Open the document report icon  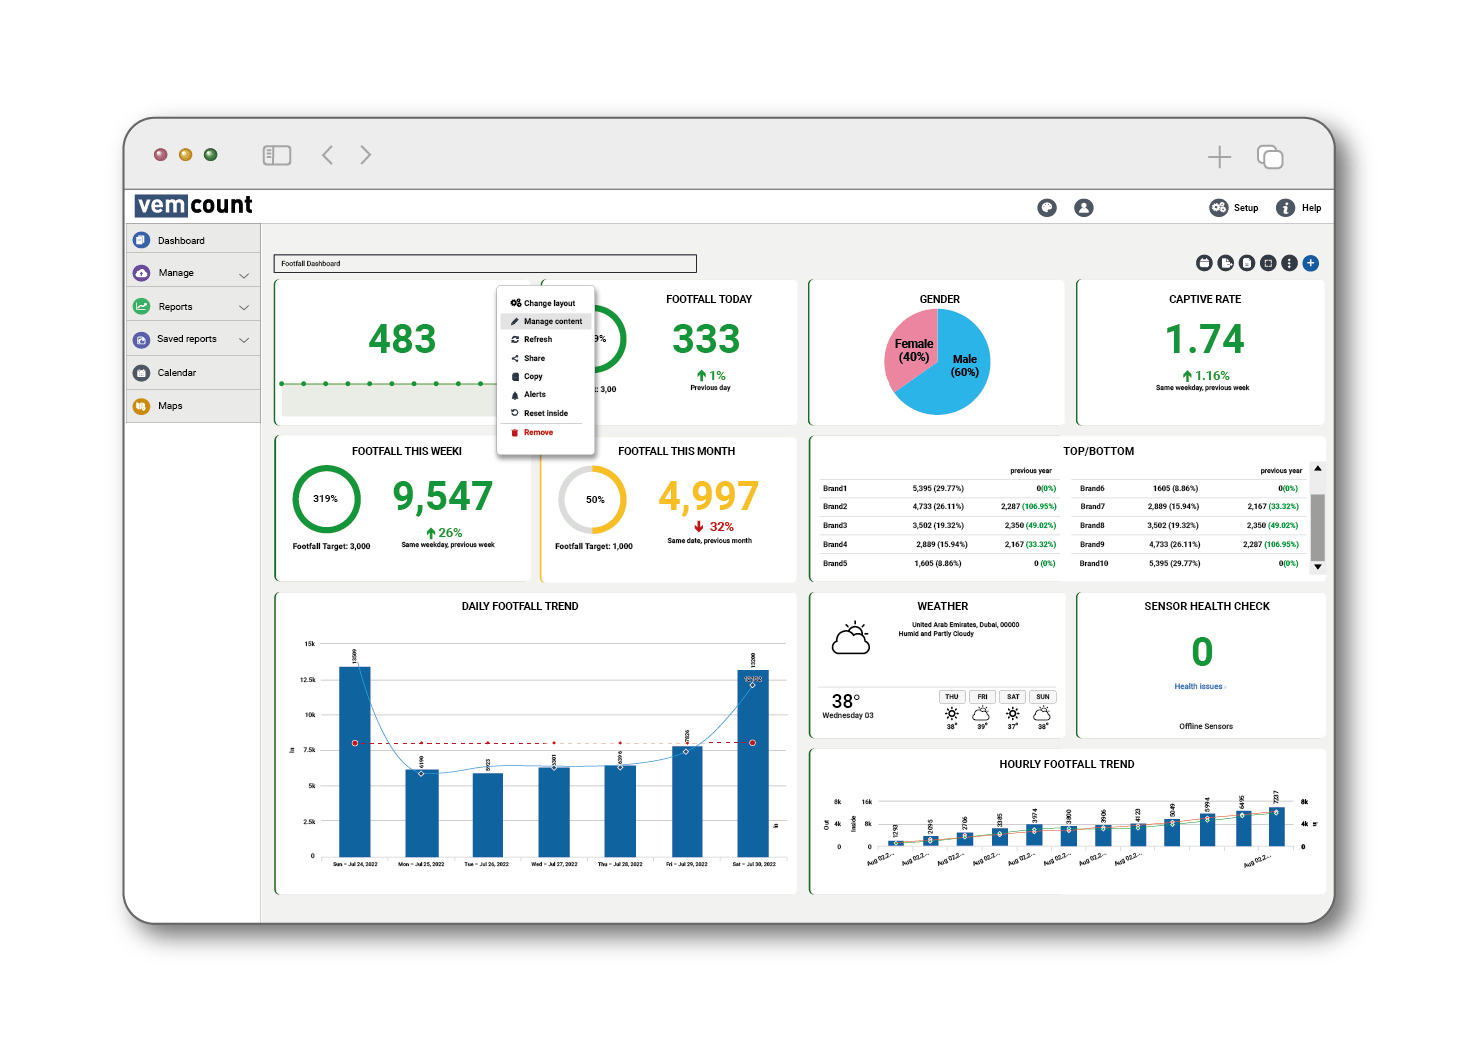coord(1247,263)
